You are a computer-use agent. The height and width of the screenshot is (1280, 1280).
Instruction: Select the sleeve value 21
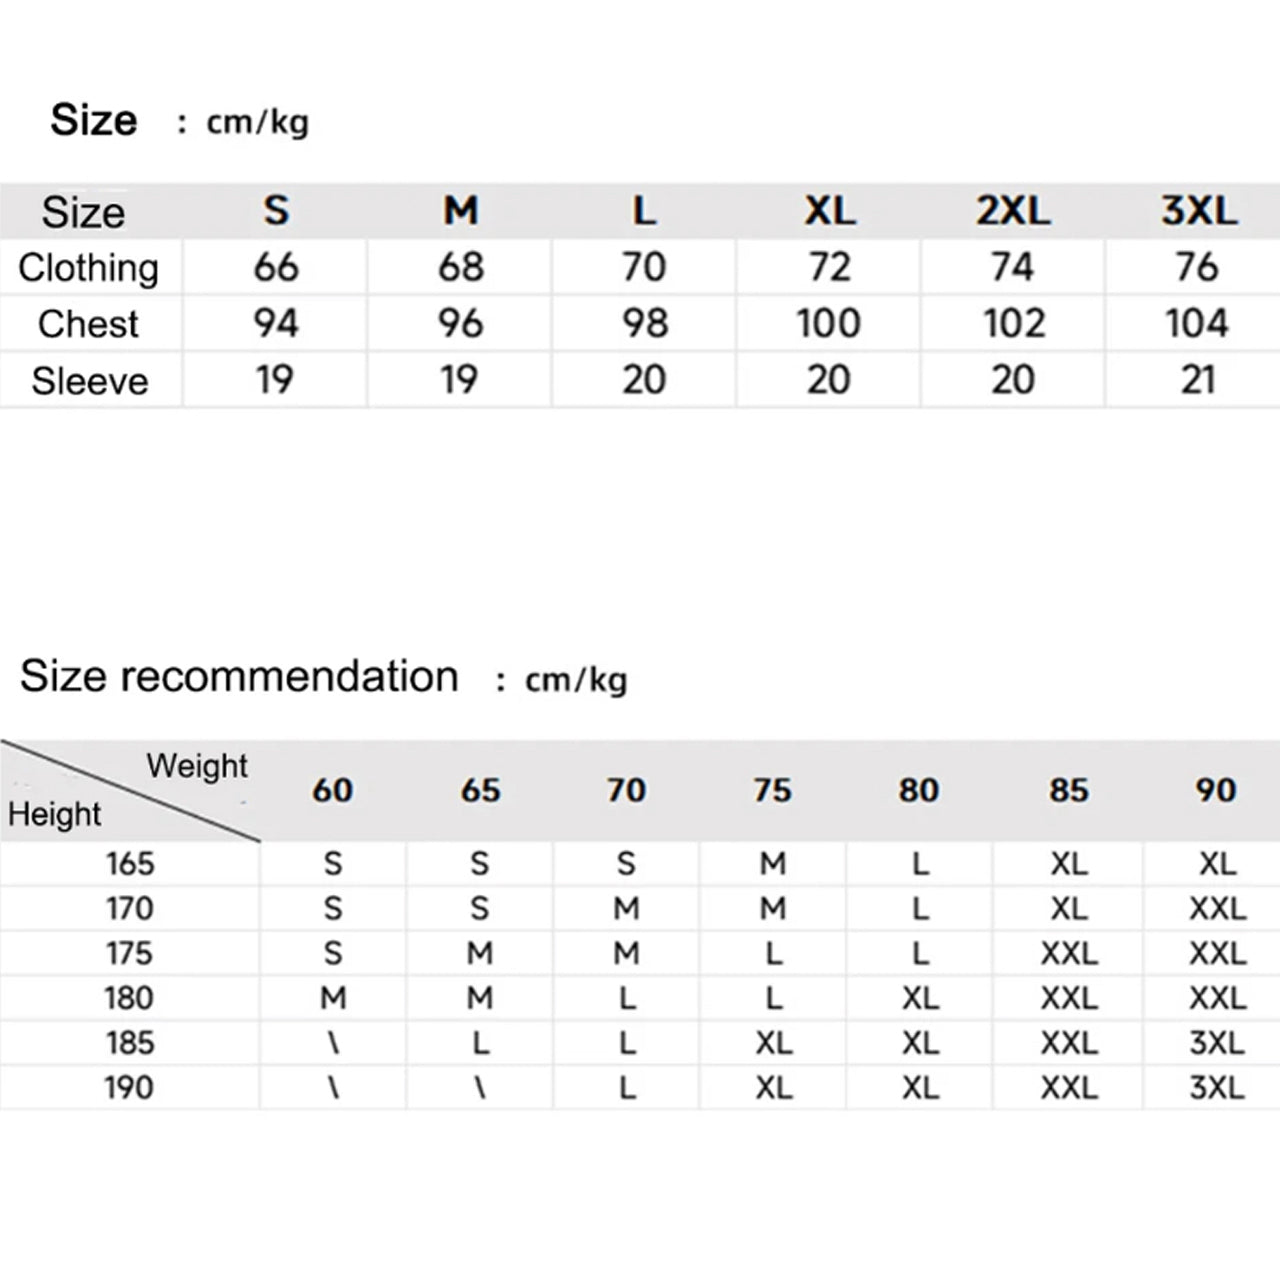coord(1198,380)
